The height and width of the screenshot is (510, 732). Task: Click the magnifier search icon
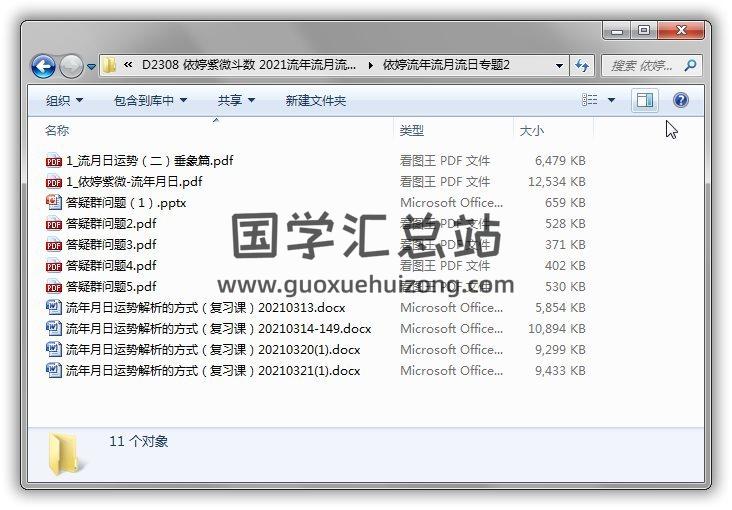coord(690,65)
